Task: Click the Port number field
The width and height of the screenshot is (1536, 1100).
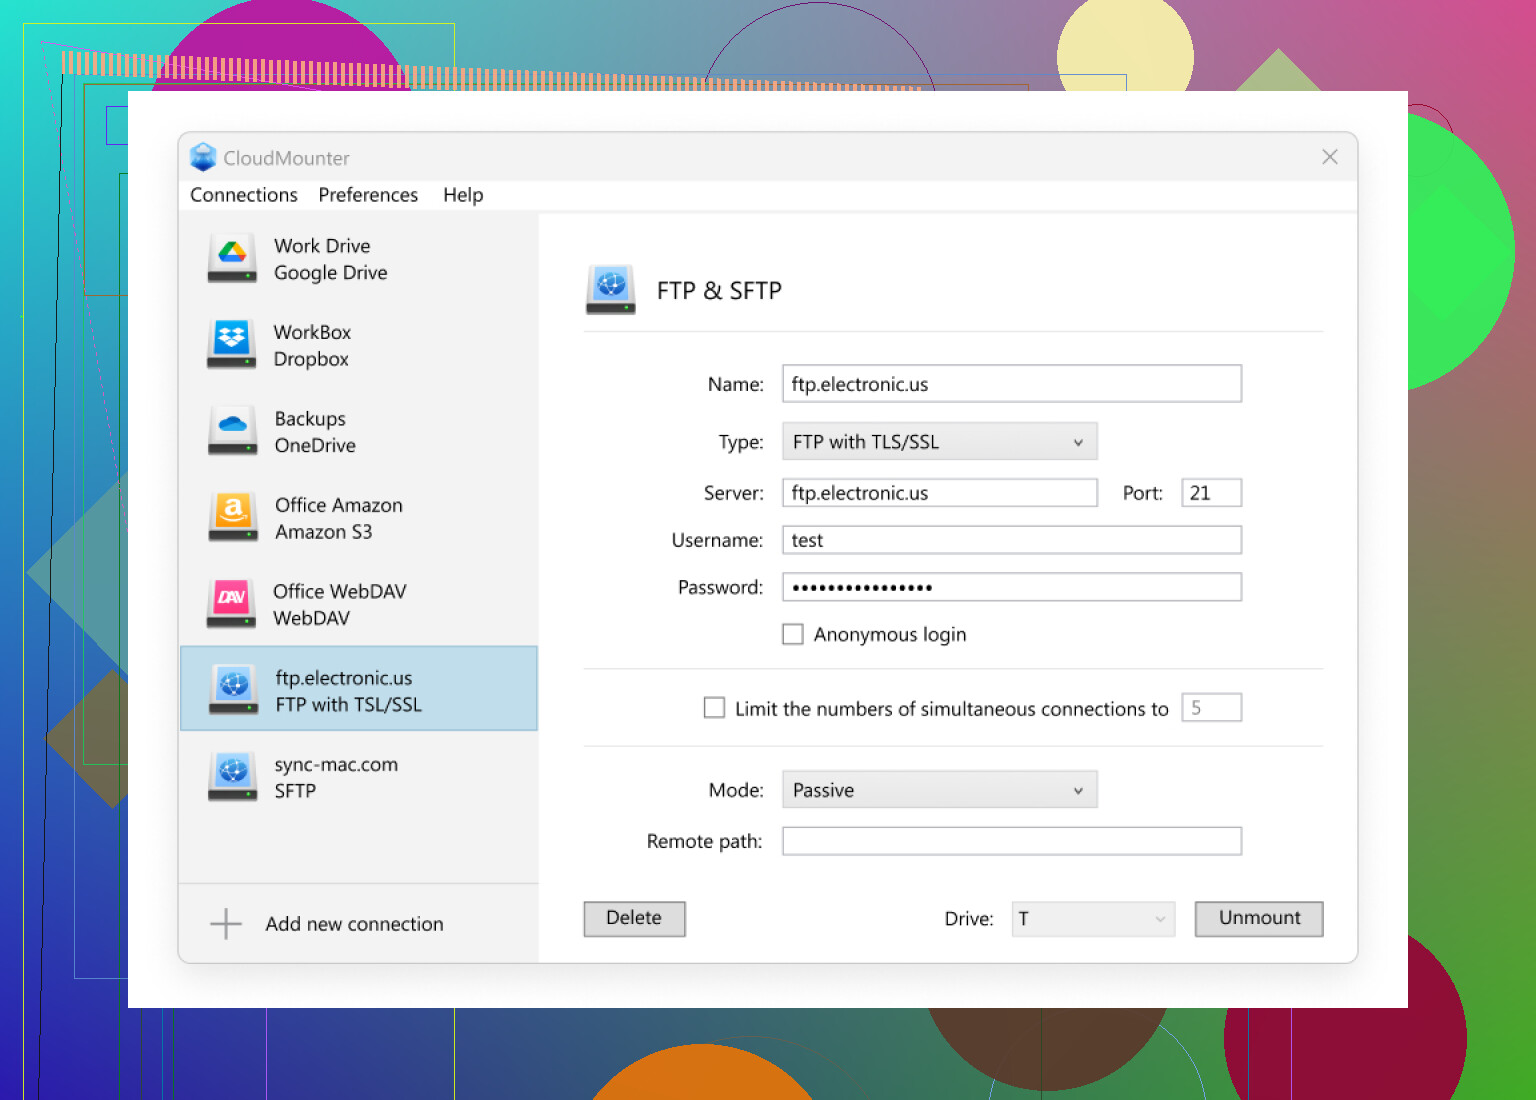Action: tap(1211, 493)
